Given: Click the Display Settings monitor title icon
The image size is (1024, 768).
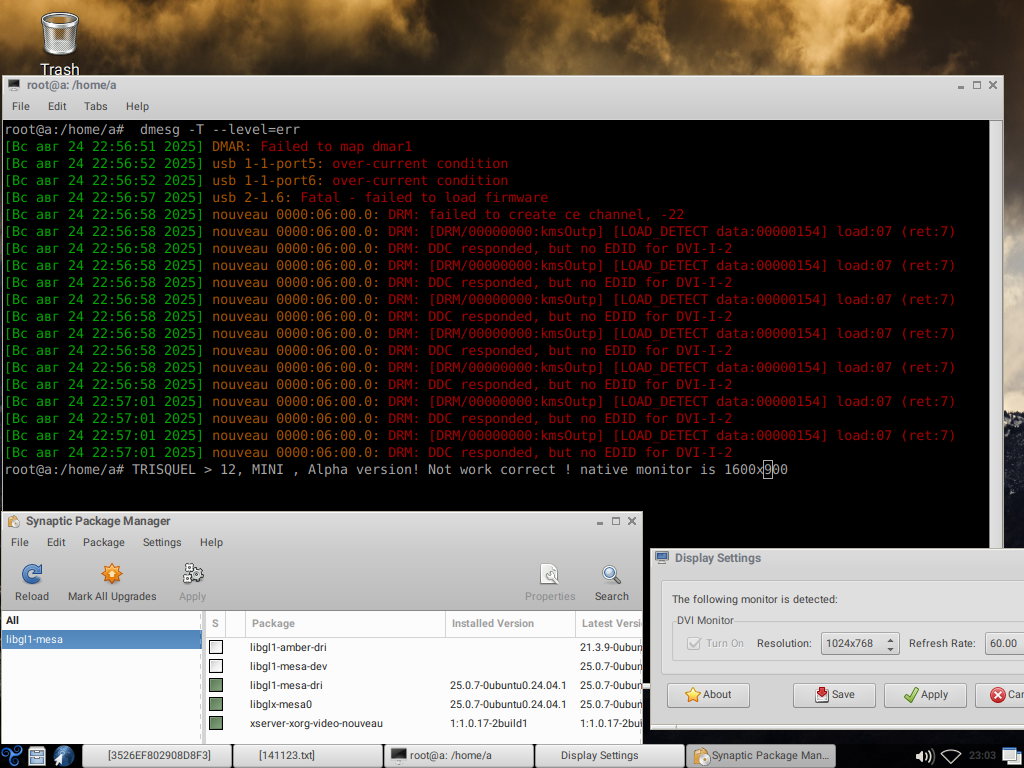Looking at the screenshot, I should (662, 558).
